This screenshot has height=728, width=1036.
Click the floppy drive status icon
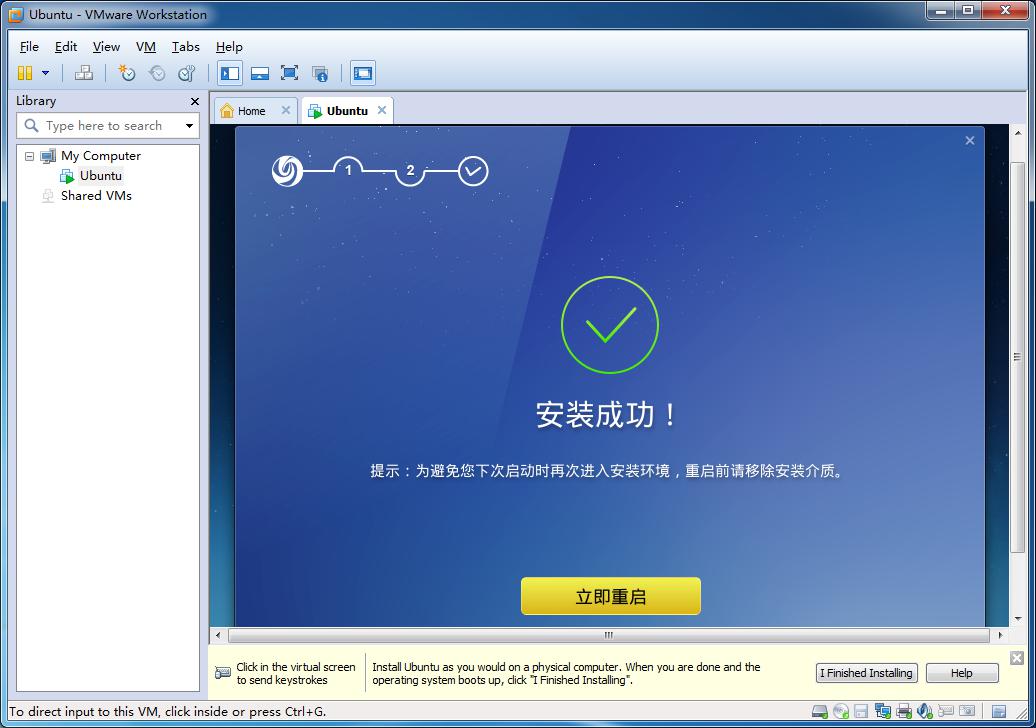[861, 711]
